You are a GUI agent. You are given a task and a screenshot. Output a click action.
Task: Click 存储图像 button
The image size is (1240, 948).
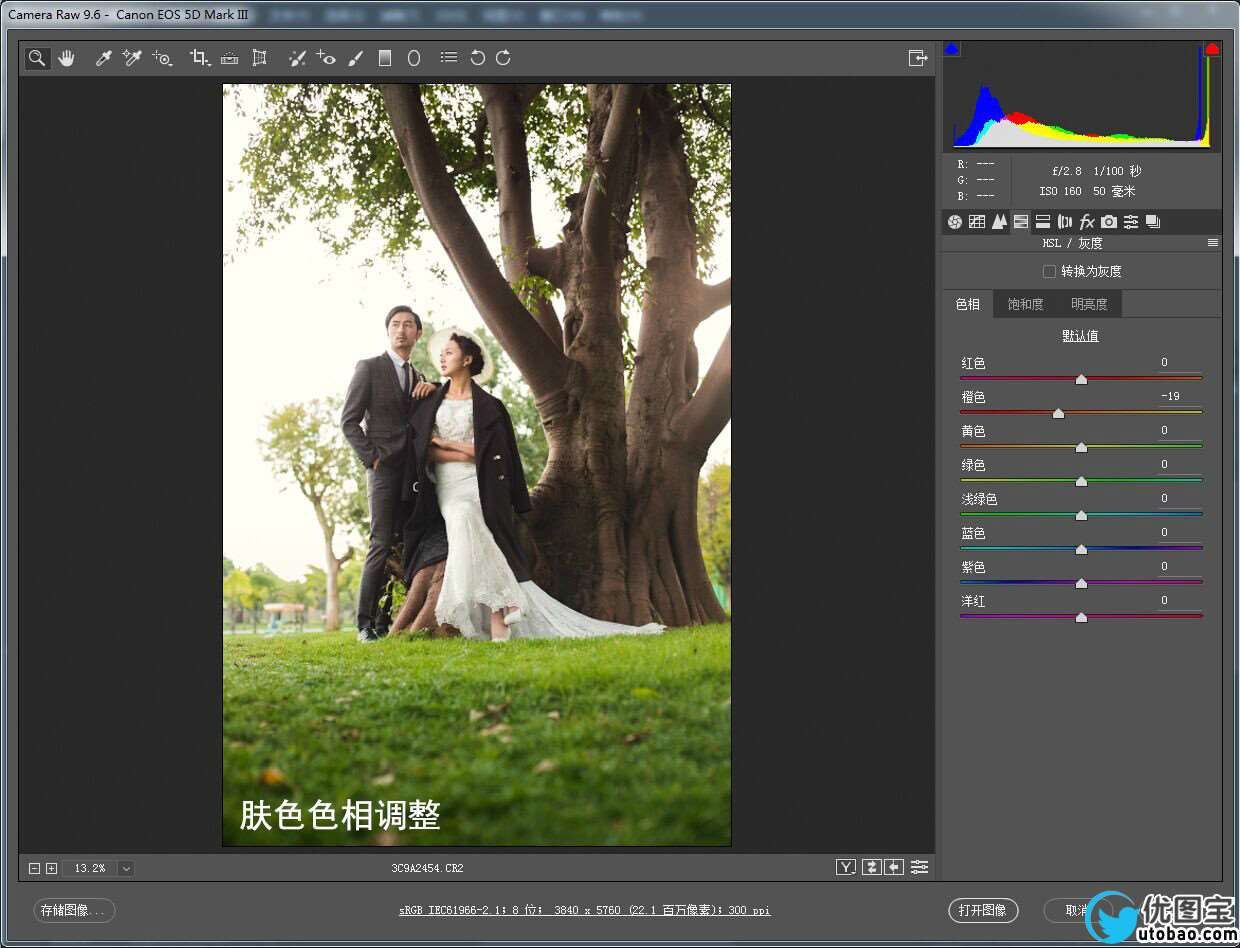(74, 910)
